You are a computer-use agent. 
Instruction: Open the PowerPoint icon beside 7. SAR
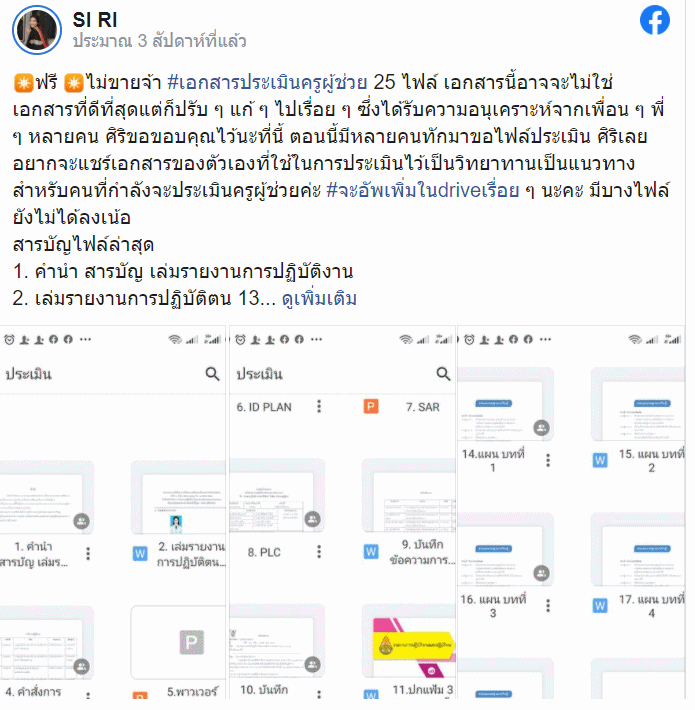coord(371,407)
